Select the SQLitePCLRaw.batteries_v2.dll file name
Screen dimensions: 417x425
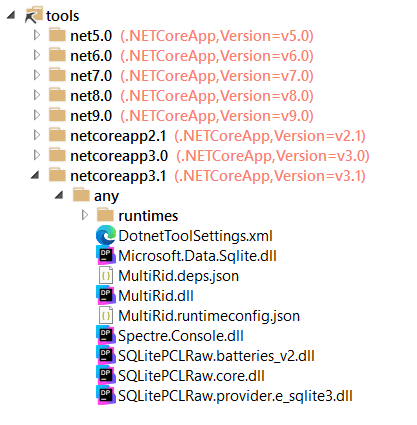coord(216,356)
